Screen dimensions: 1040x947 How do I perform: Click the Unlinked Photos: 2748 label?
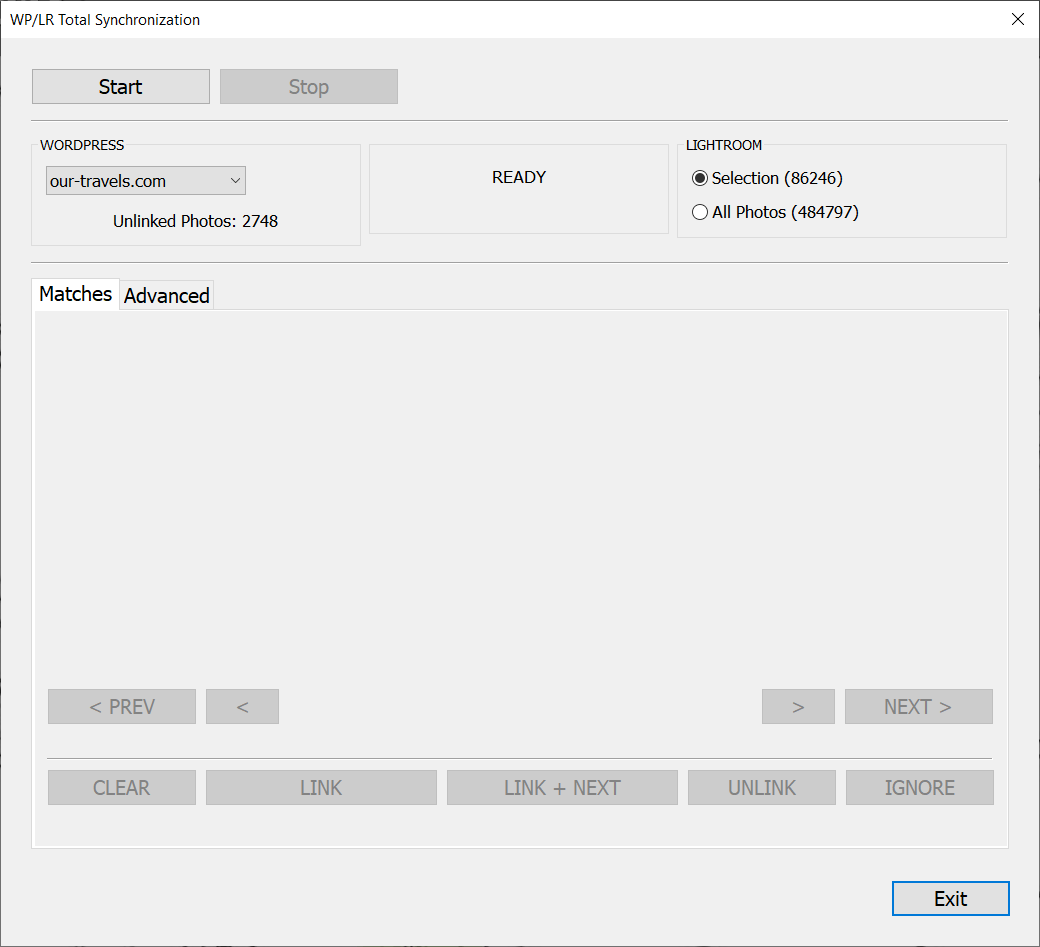pos(195,221)
